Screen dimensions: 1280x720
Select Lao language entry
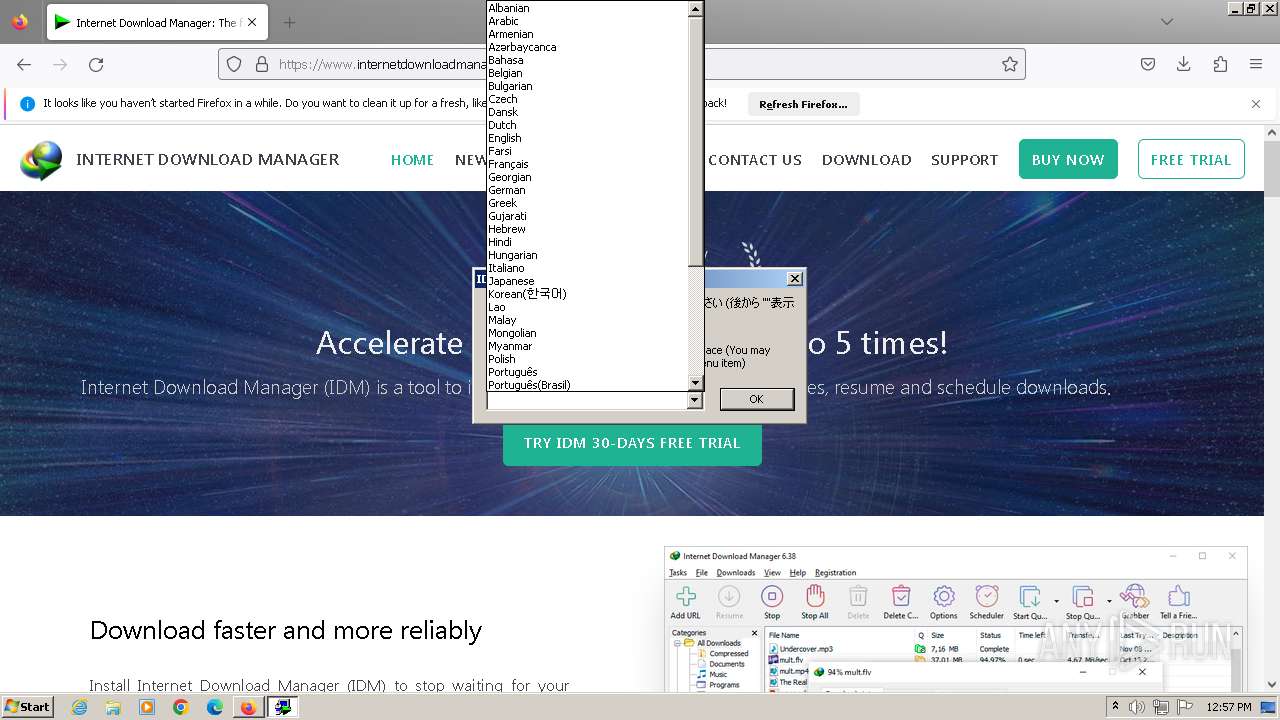pyautogui.click(x=588, y=307)
